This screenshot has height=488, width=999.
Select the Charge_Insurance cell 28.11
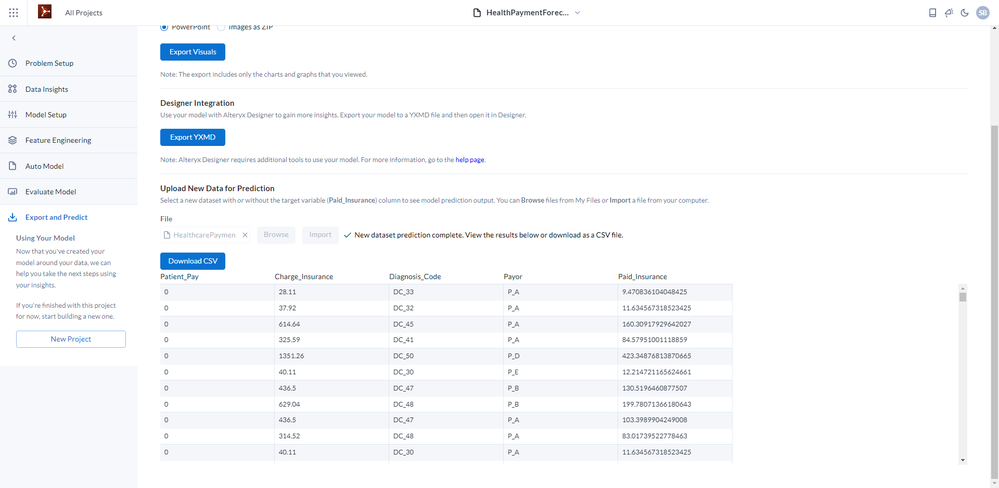tap(332, 292)
